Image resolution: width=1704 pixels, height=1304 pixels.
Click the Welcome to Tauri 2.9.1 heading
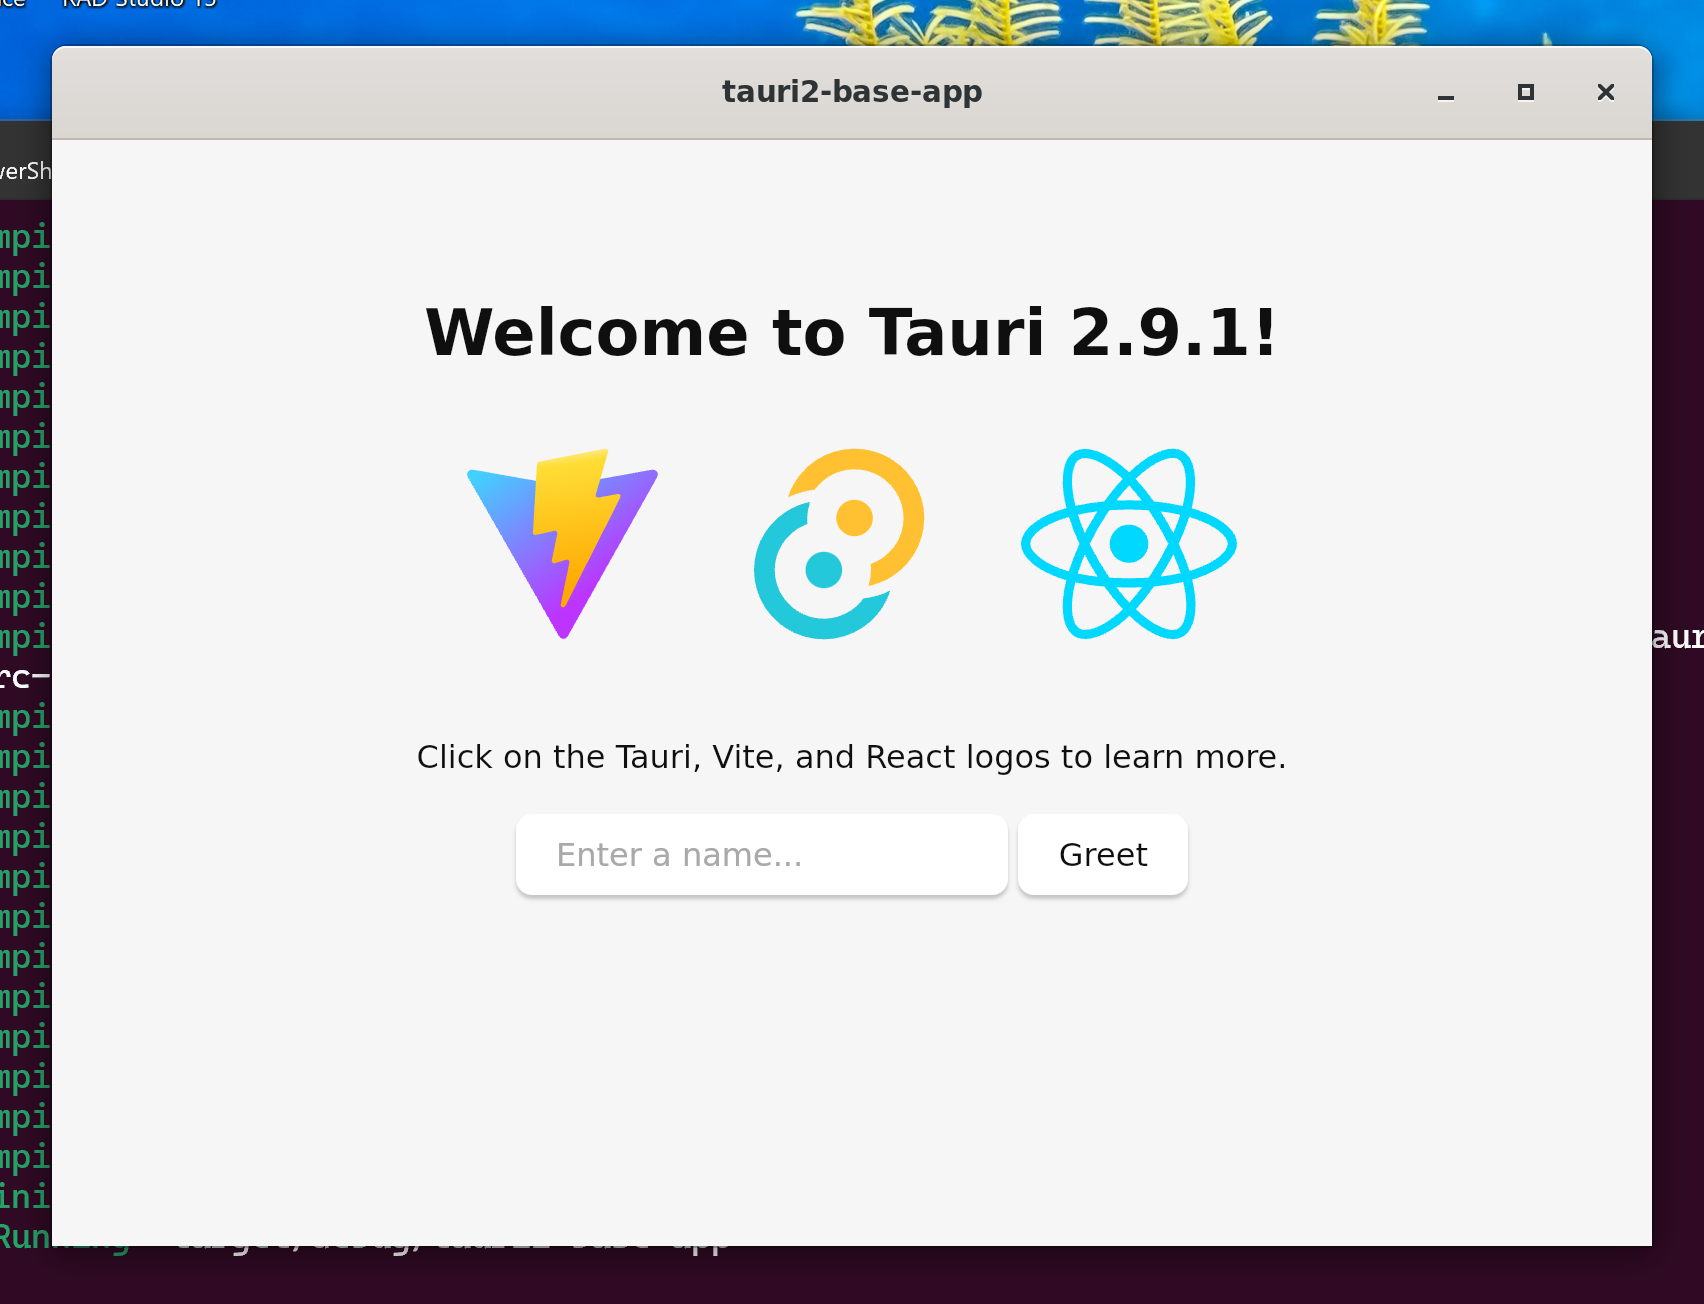(851, 333)
